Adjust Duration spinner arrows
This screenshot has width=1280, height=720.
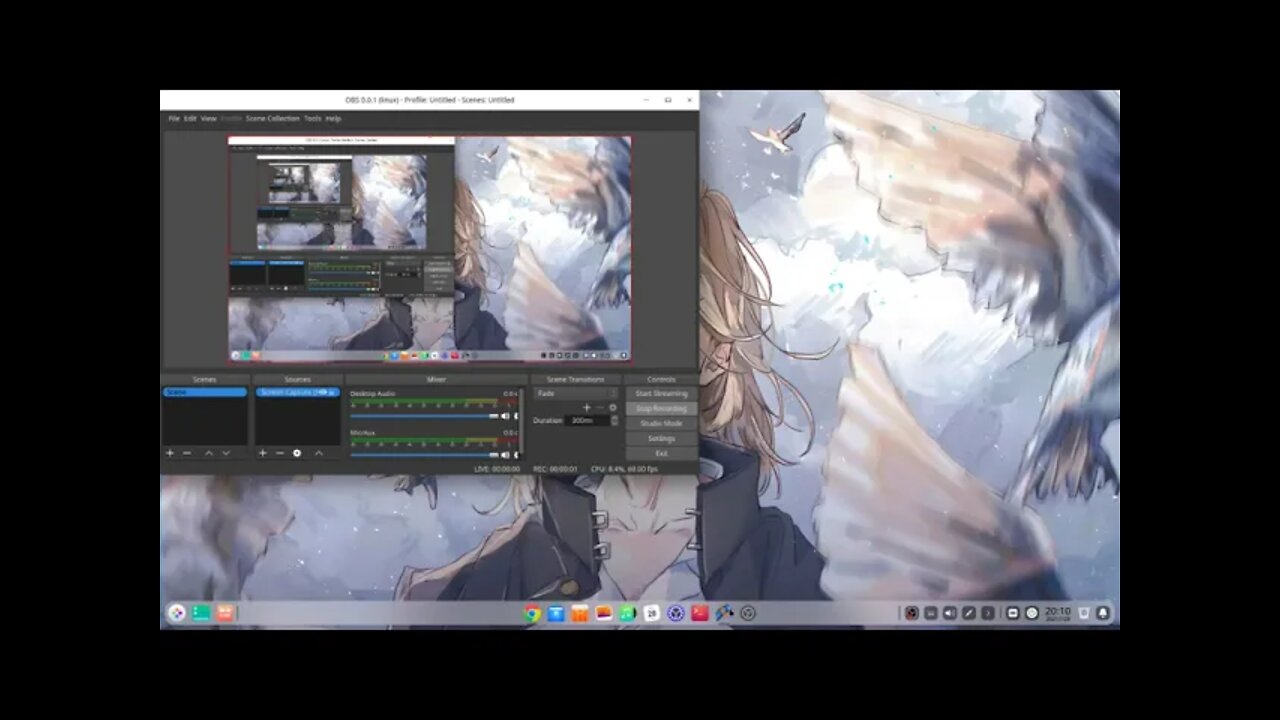615,420
